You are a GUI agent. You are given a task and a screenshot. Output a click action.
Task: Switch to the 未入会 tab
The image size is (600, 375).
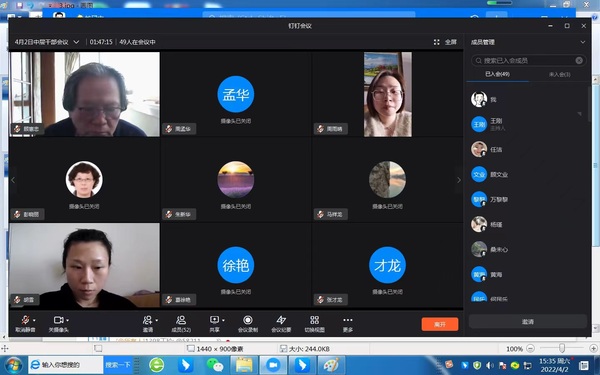coord(559,74)
